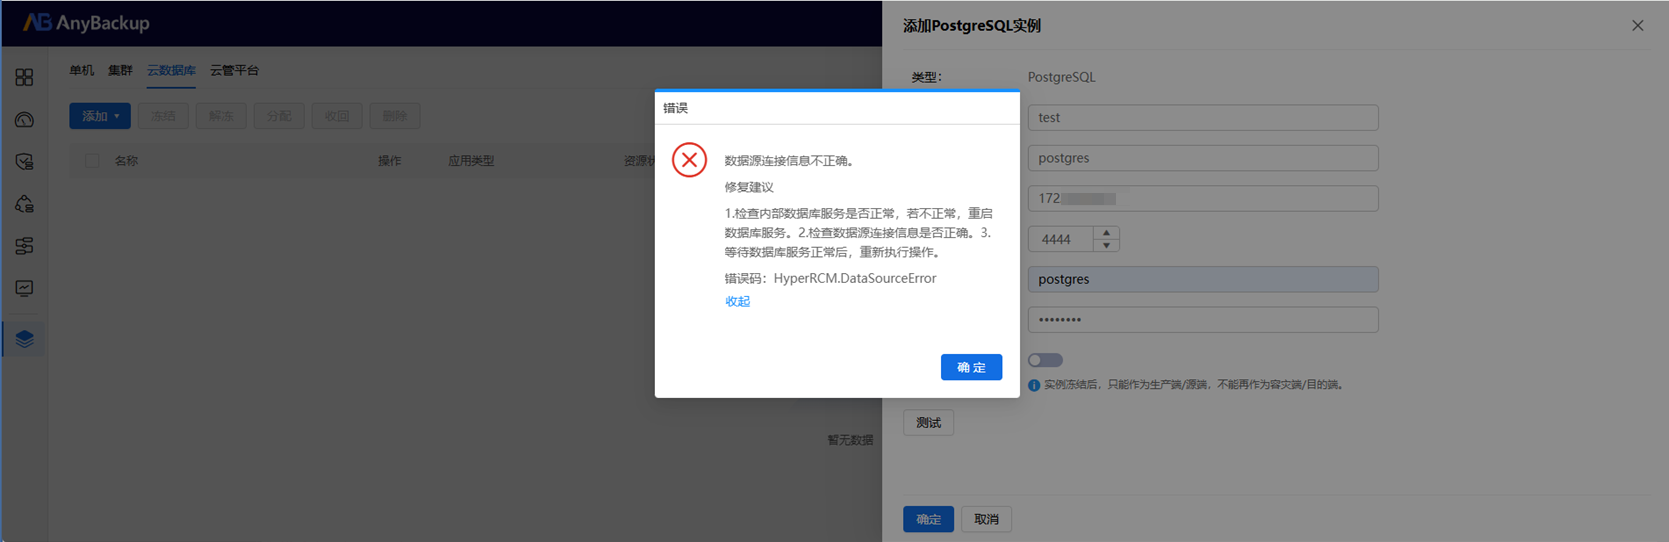This screenshot has height=542, width=1669.
Task: Collapse details via the 收起 link
Action: (x=737, y=301)
